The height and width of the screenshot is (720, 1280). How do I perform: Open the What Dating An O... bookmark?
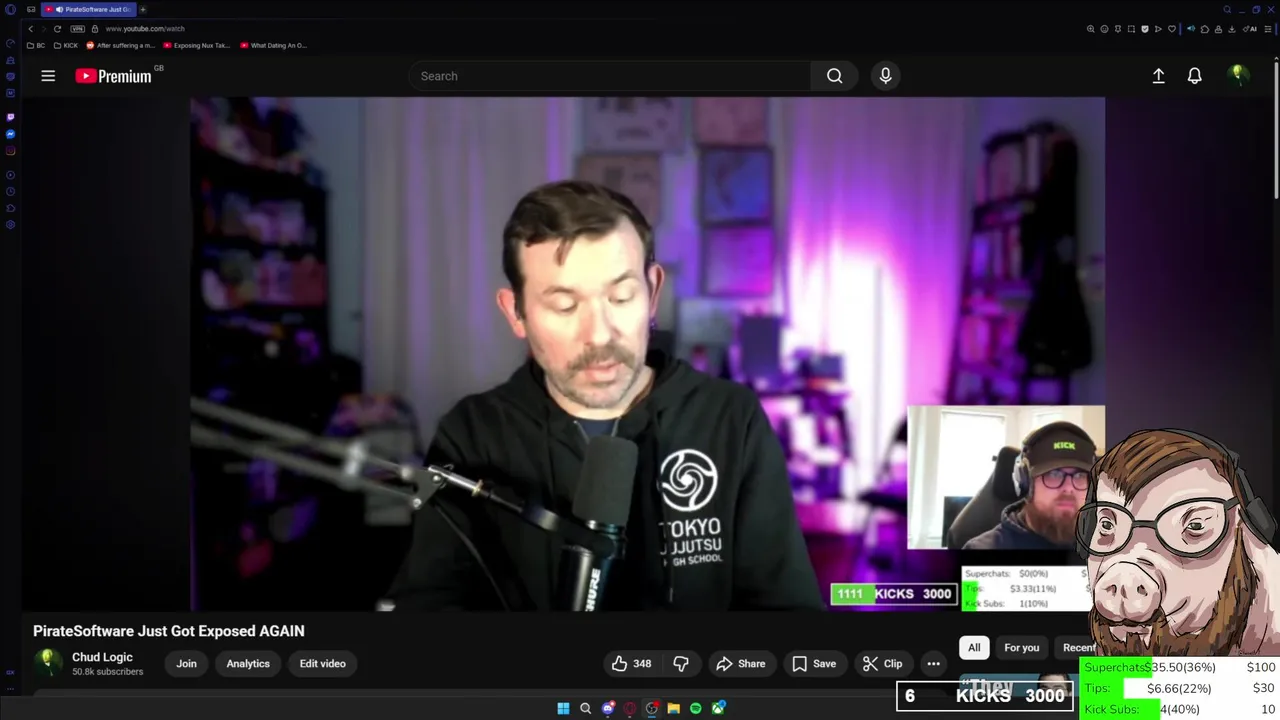coord(274,45)
